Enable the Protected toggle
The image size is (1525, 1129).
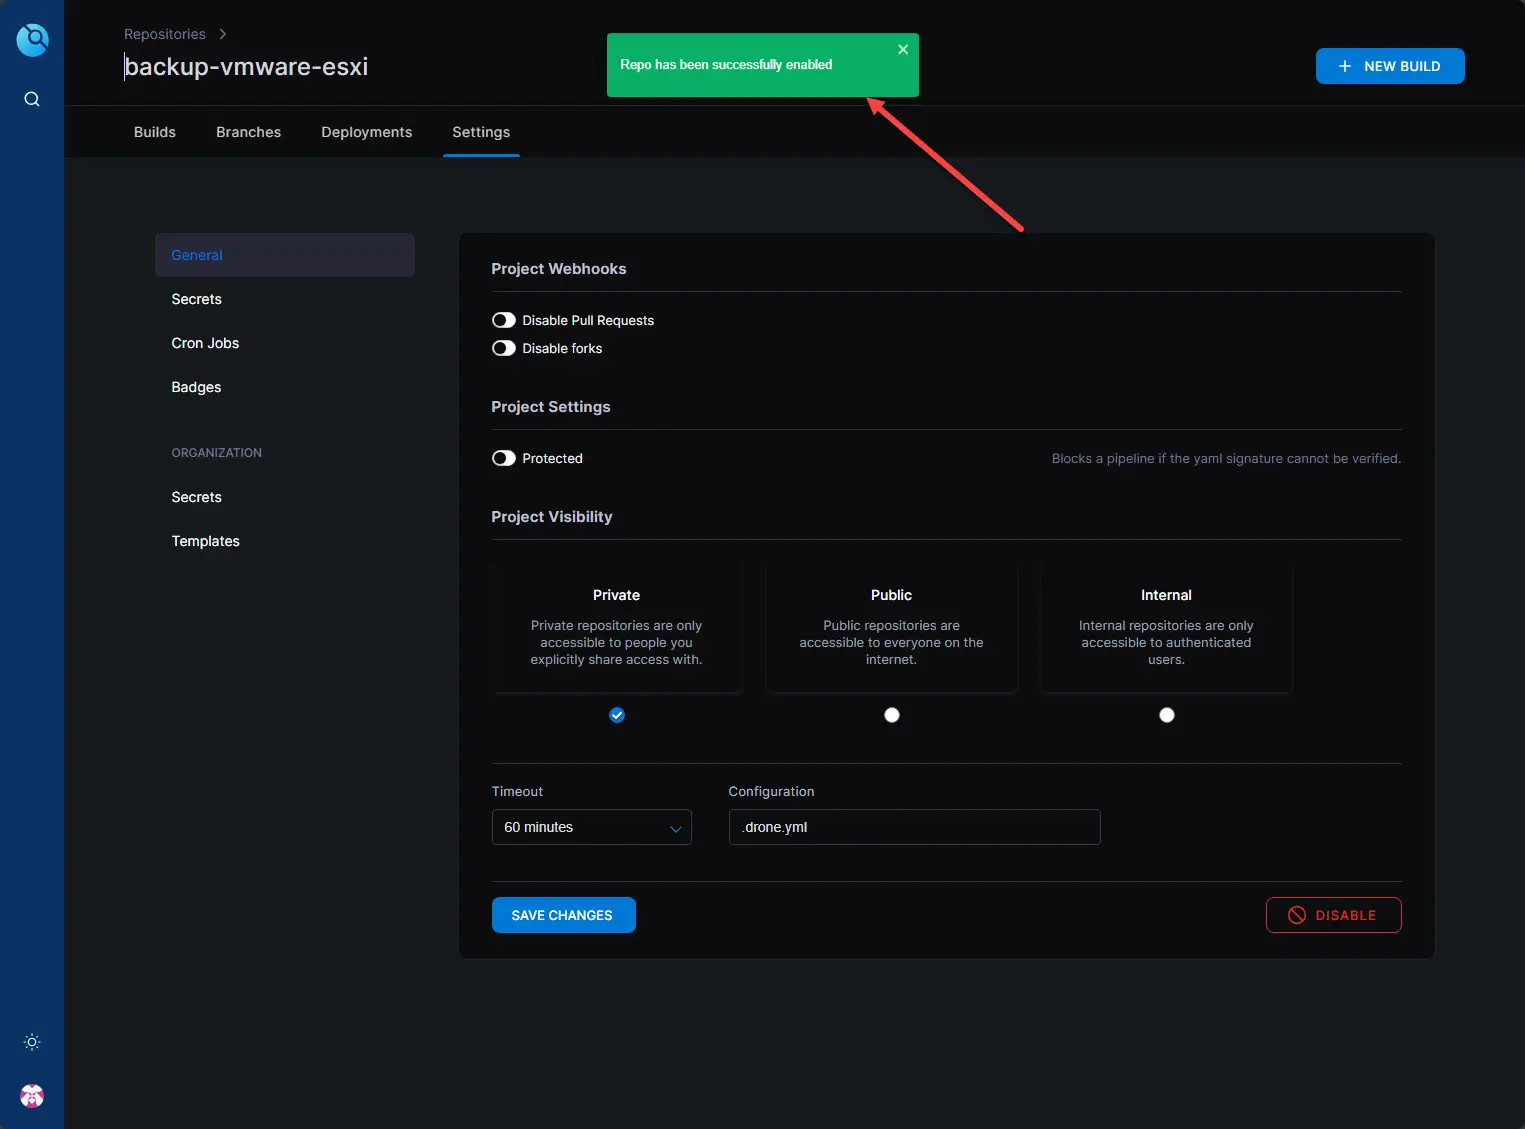tap(504, 458)
